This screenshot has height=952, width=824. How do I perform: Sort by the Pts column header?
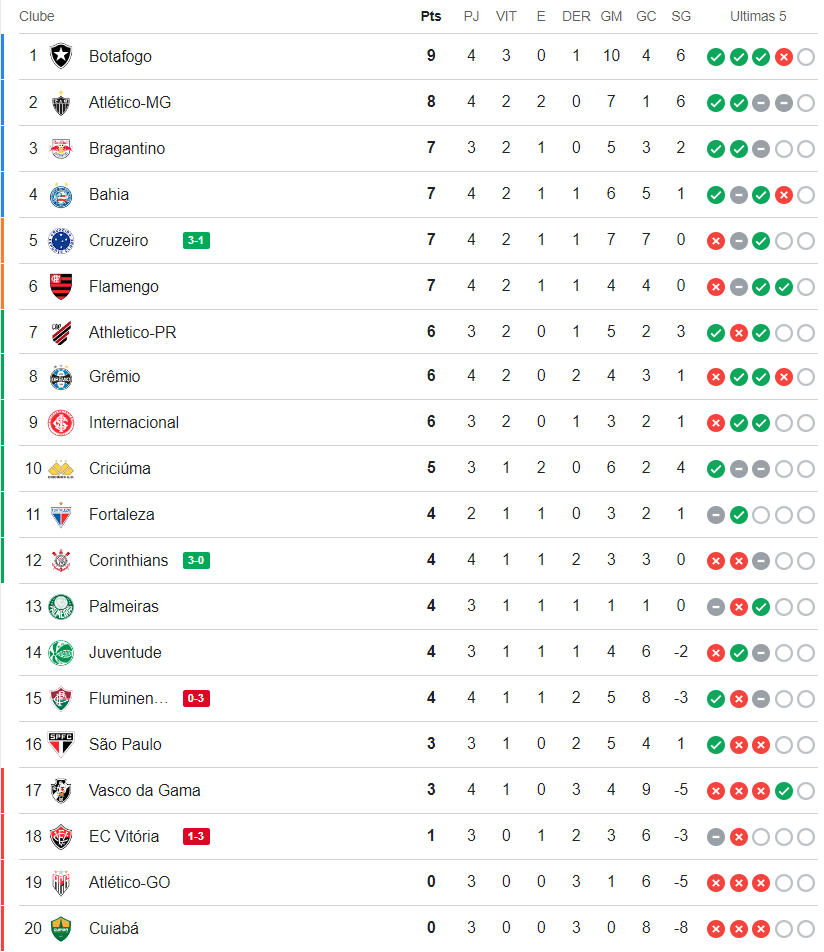pos(431,16)
